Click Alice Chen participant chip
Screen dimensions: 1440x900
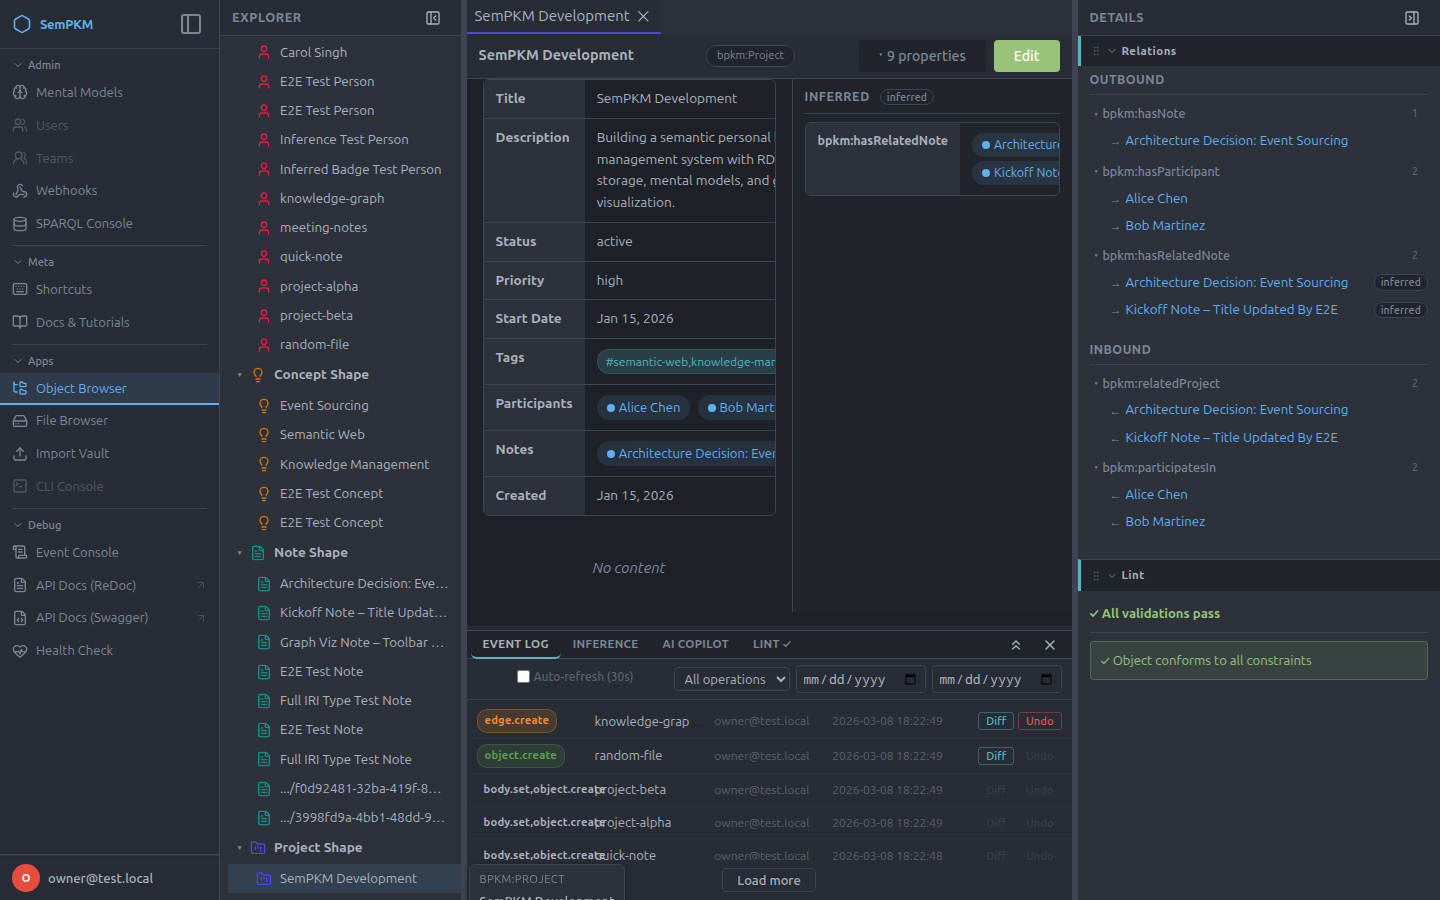643,407
